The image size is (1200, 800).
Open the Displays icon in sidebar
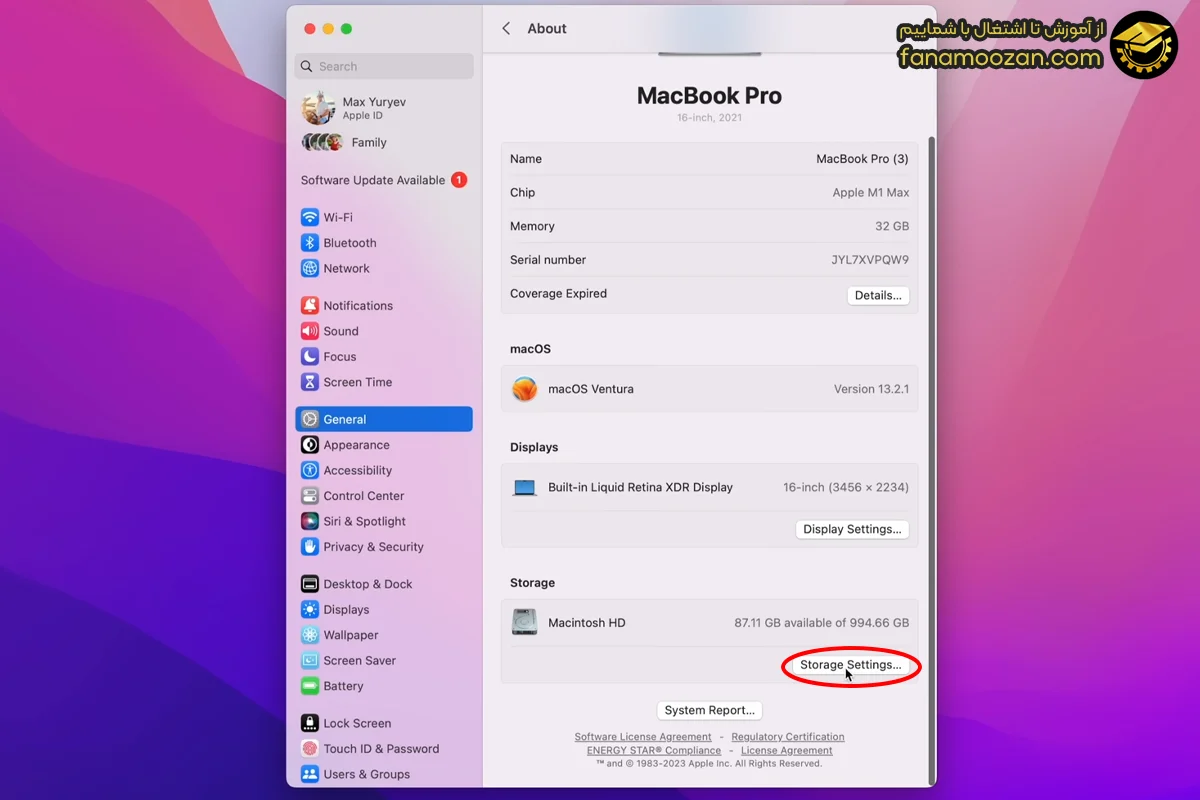(x=310, y=609)
